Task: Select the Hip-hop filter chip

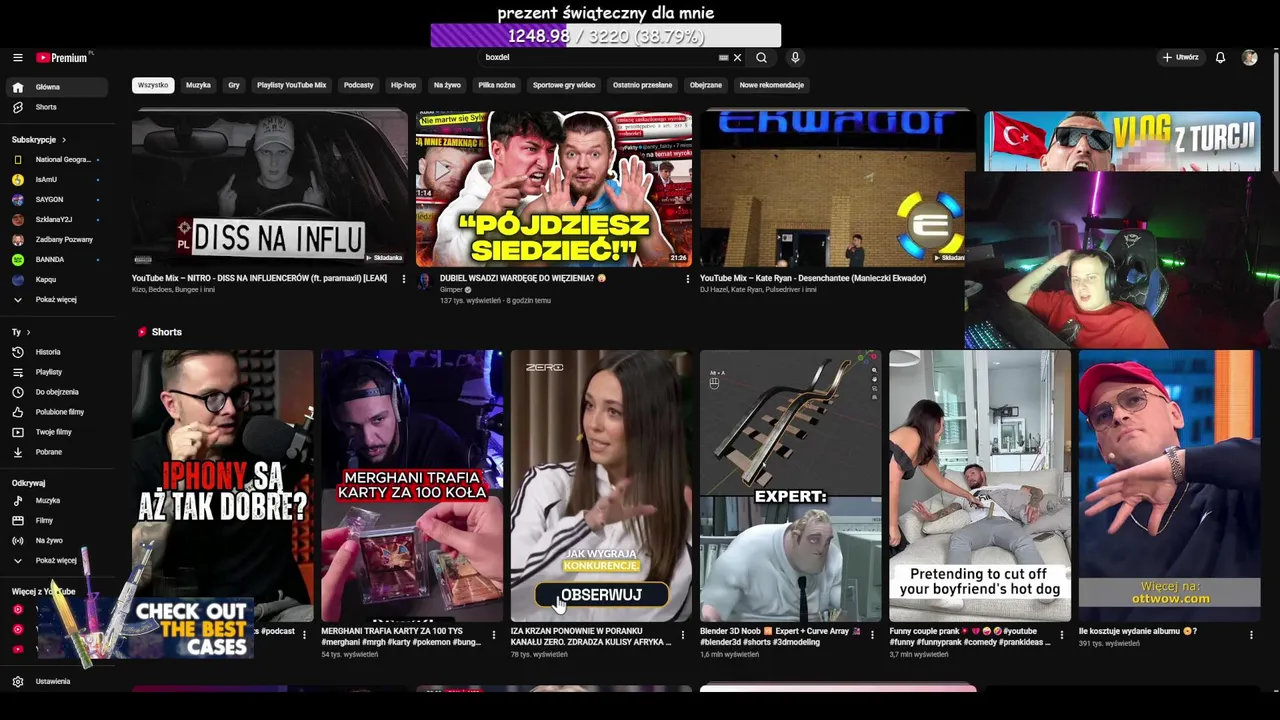Action: pos(403,85)
